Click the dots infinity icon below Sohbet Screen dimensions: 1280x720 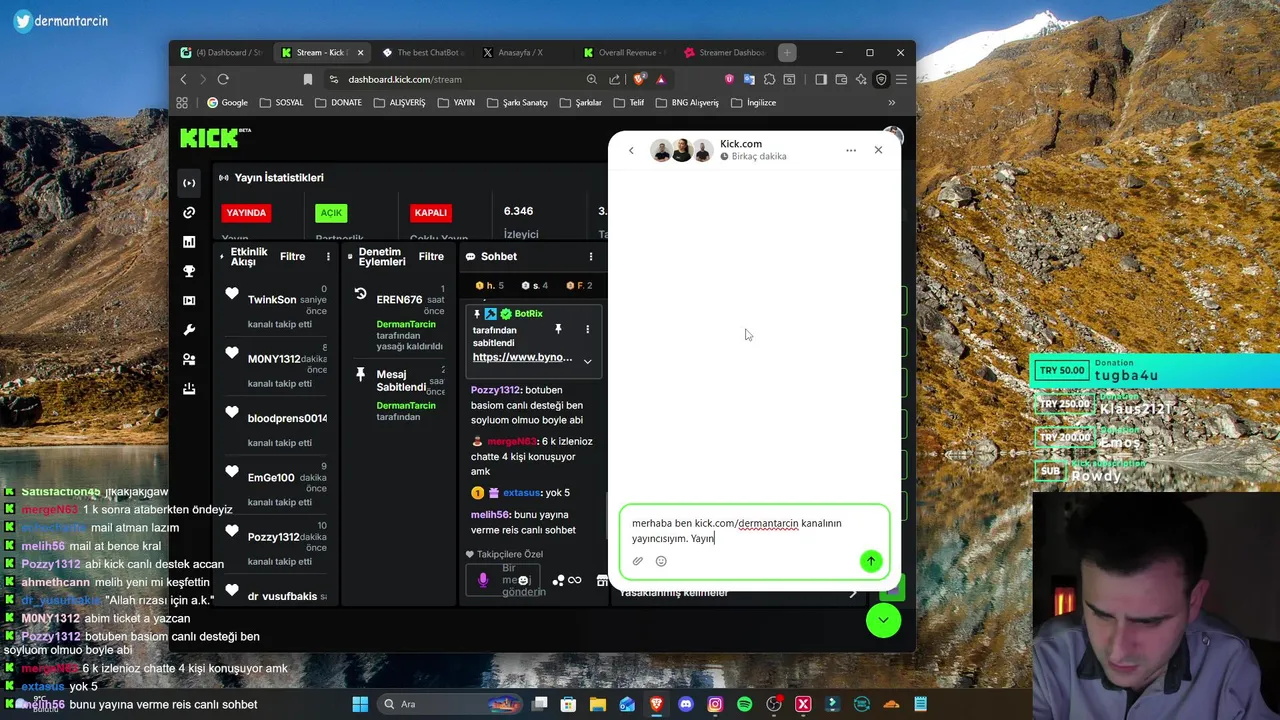[567, 580]
